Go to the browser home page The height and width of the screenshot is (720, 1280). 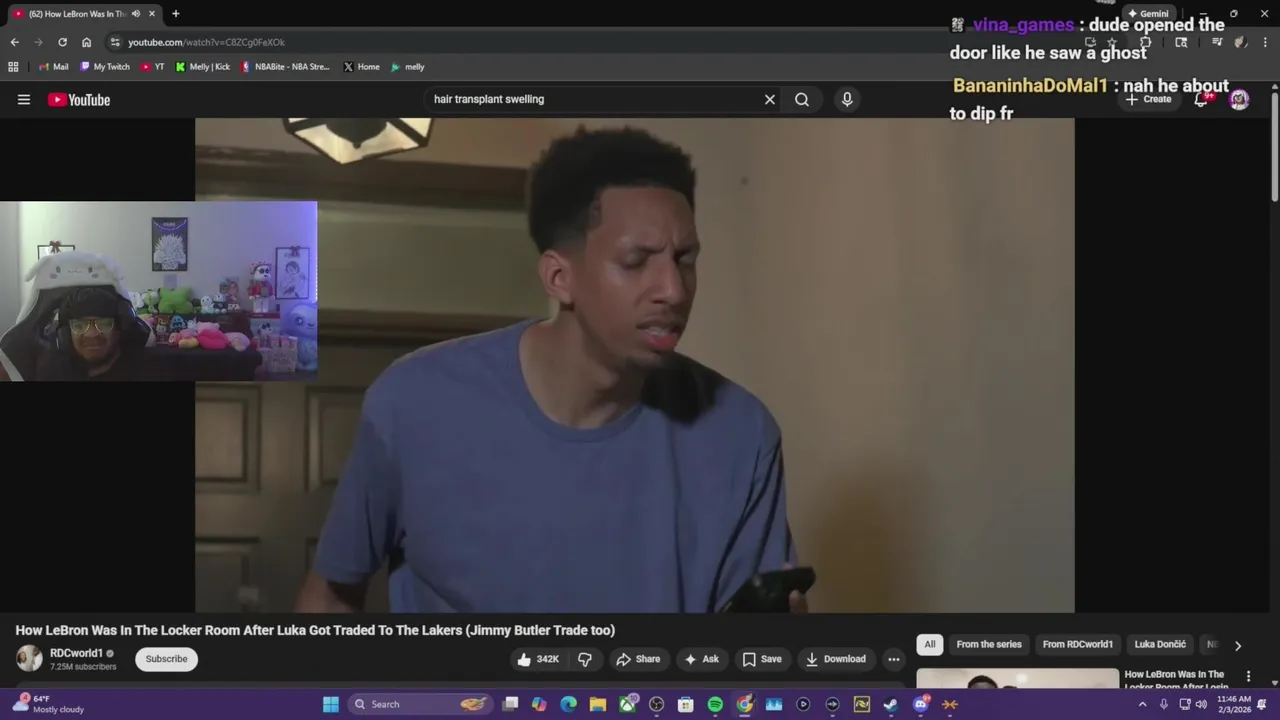tap(86, 42)
